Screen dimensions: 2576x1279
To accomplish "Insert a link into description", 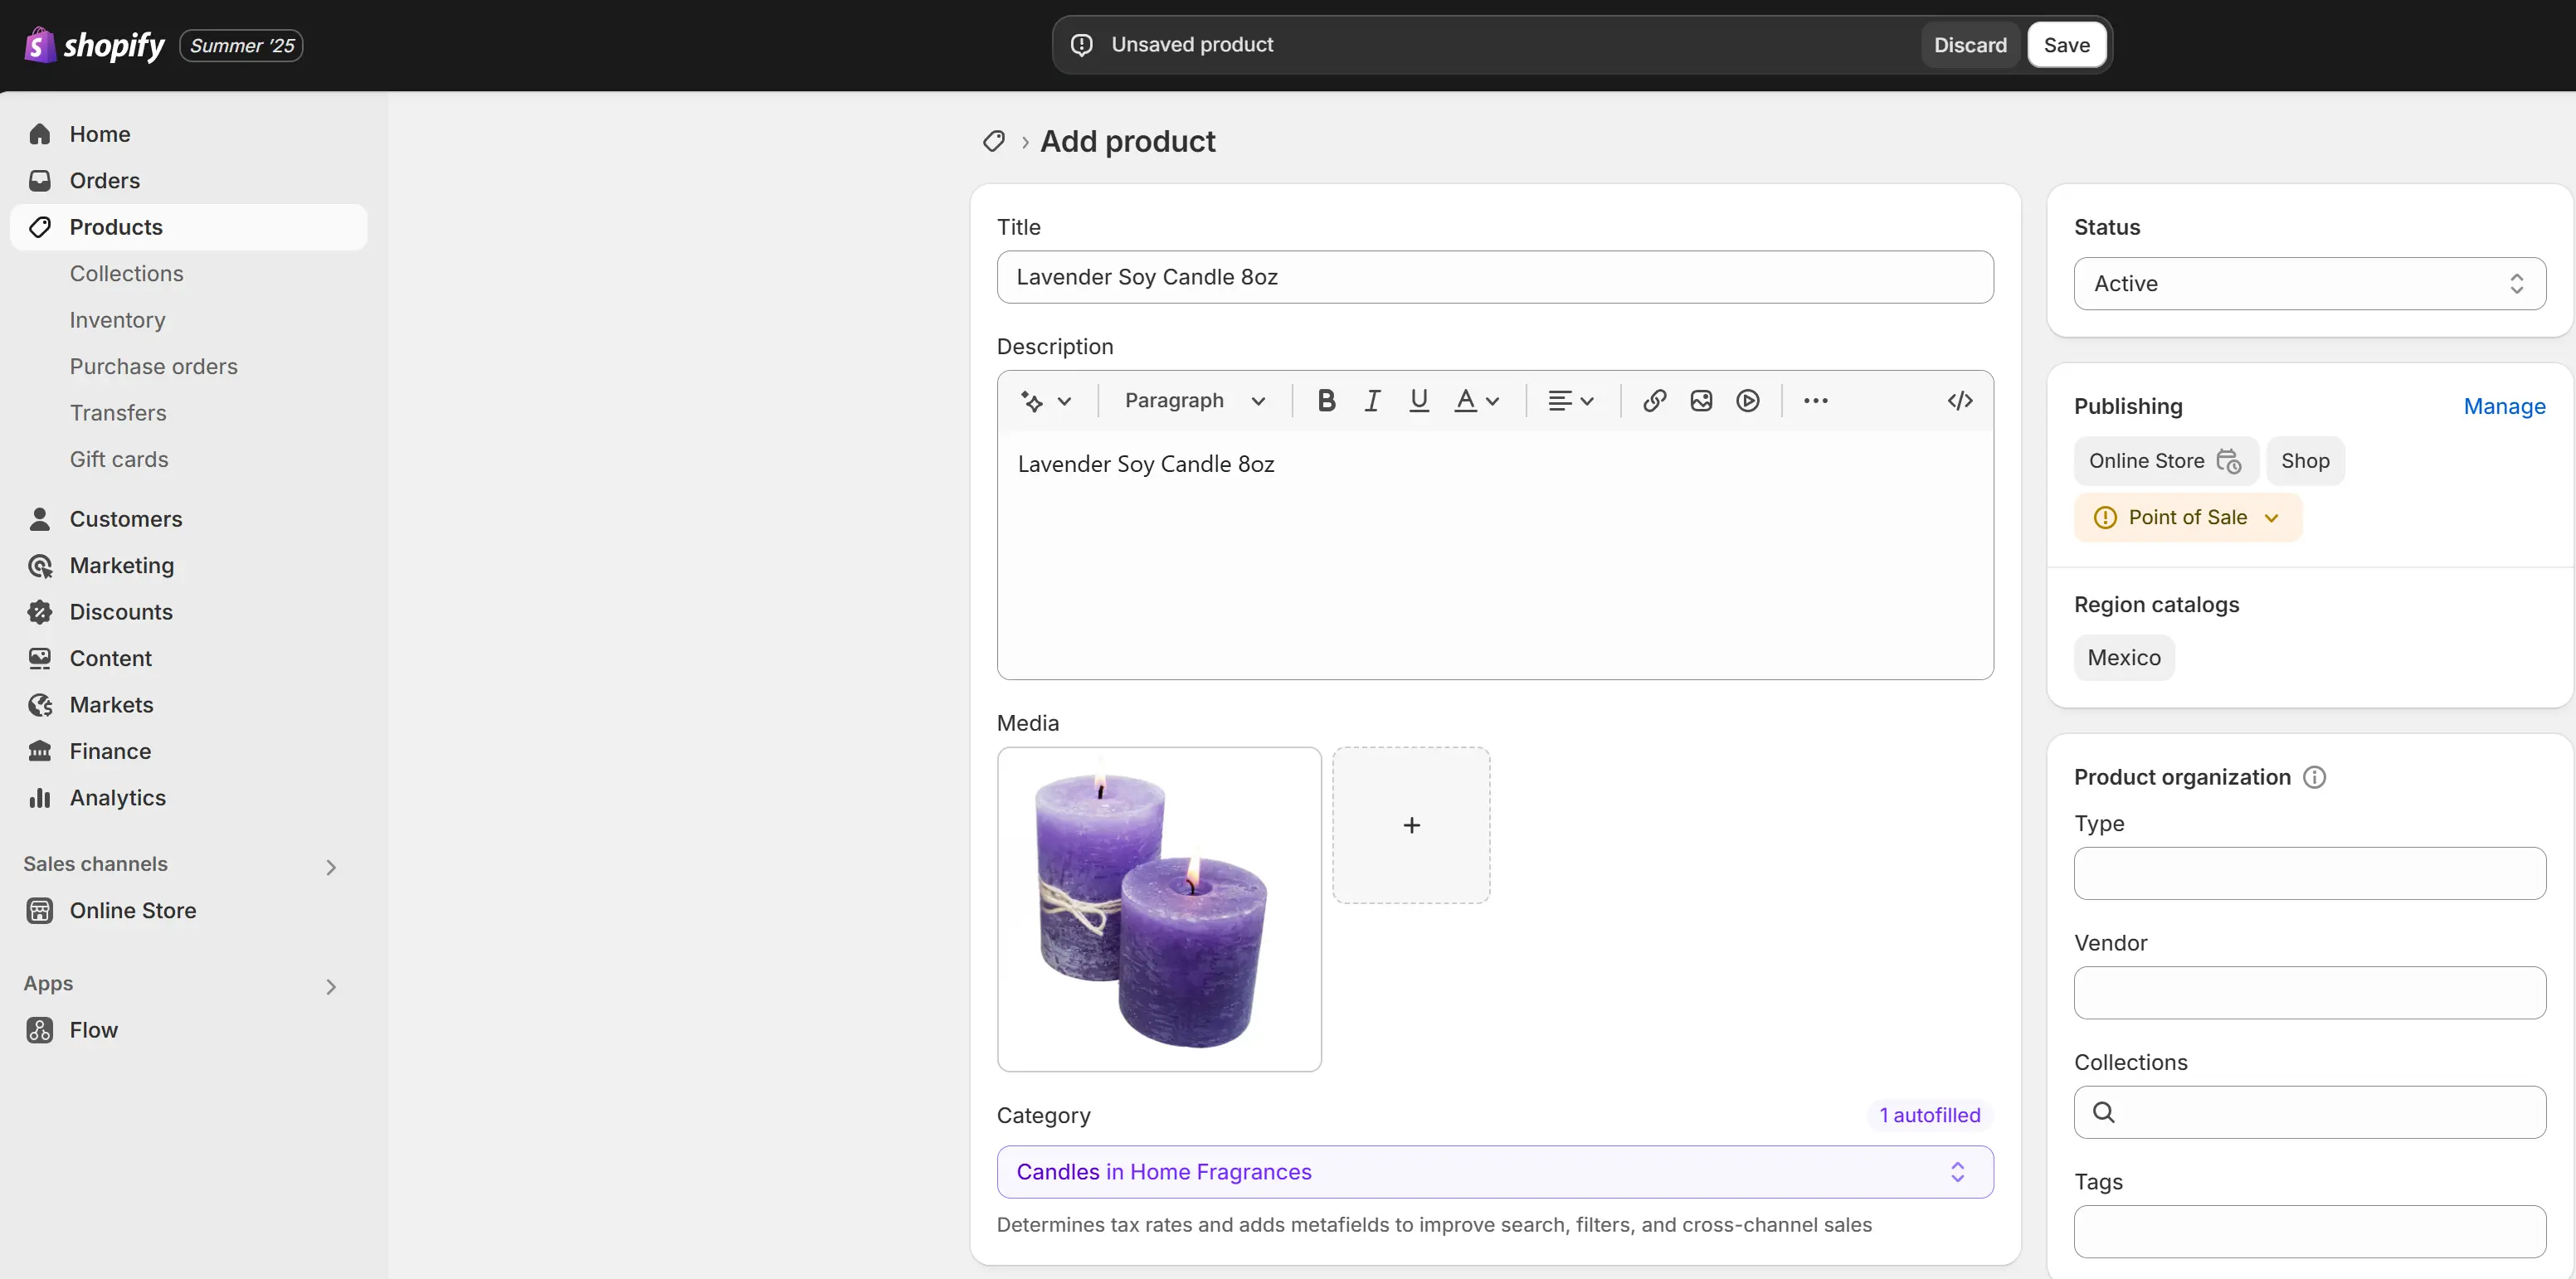I will [1654, 400].
